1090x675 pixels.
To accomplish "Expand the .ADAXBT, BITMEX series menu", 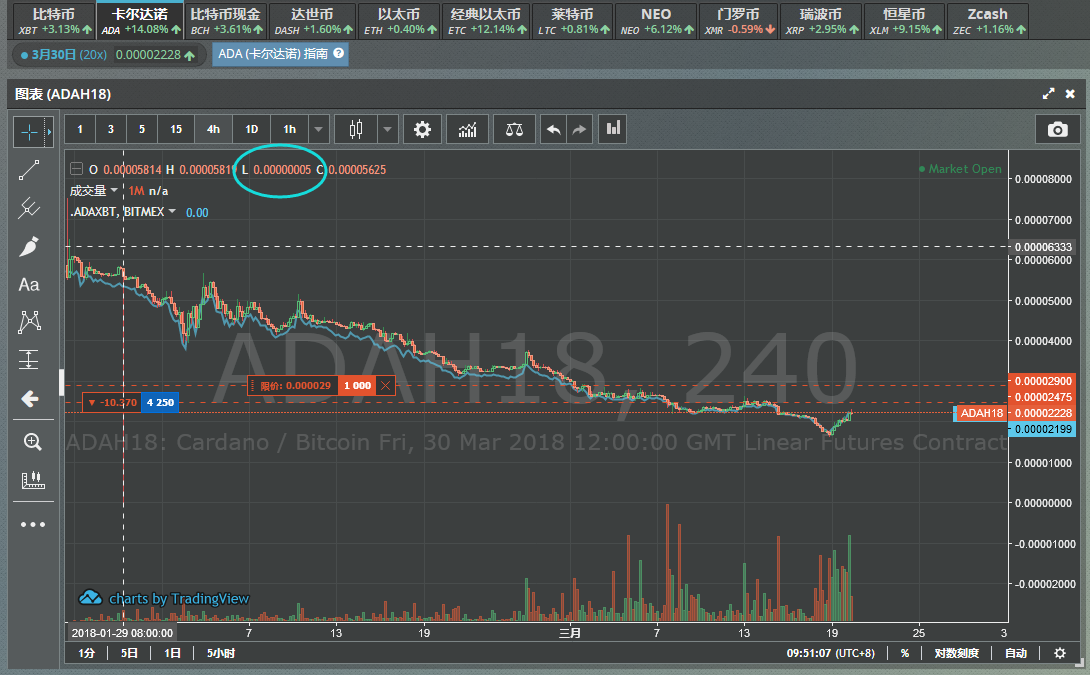I will click(172, 211).
